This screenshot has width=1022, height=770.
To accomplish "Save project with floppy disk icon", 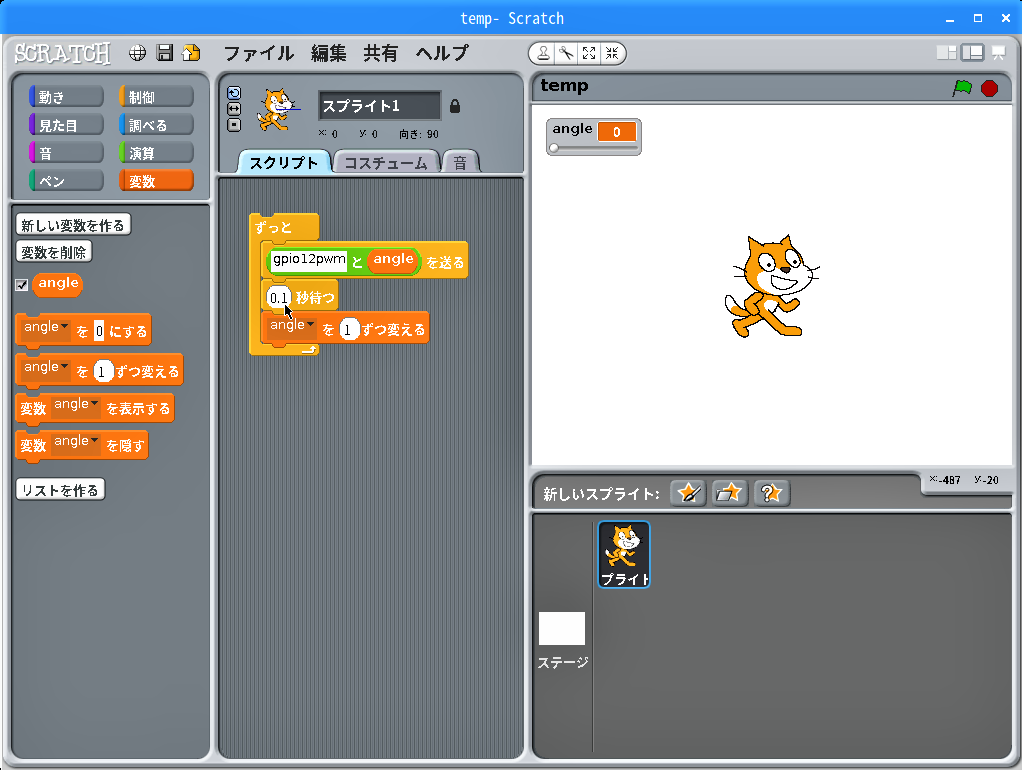I will [165, 53].
